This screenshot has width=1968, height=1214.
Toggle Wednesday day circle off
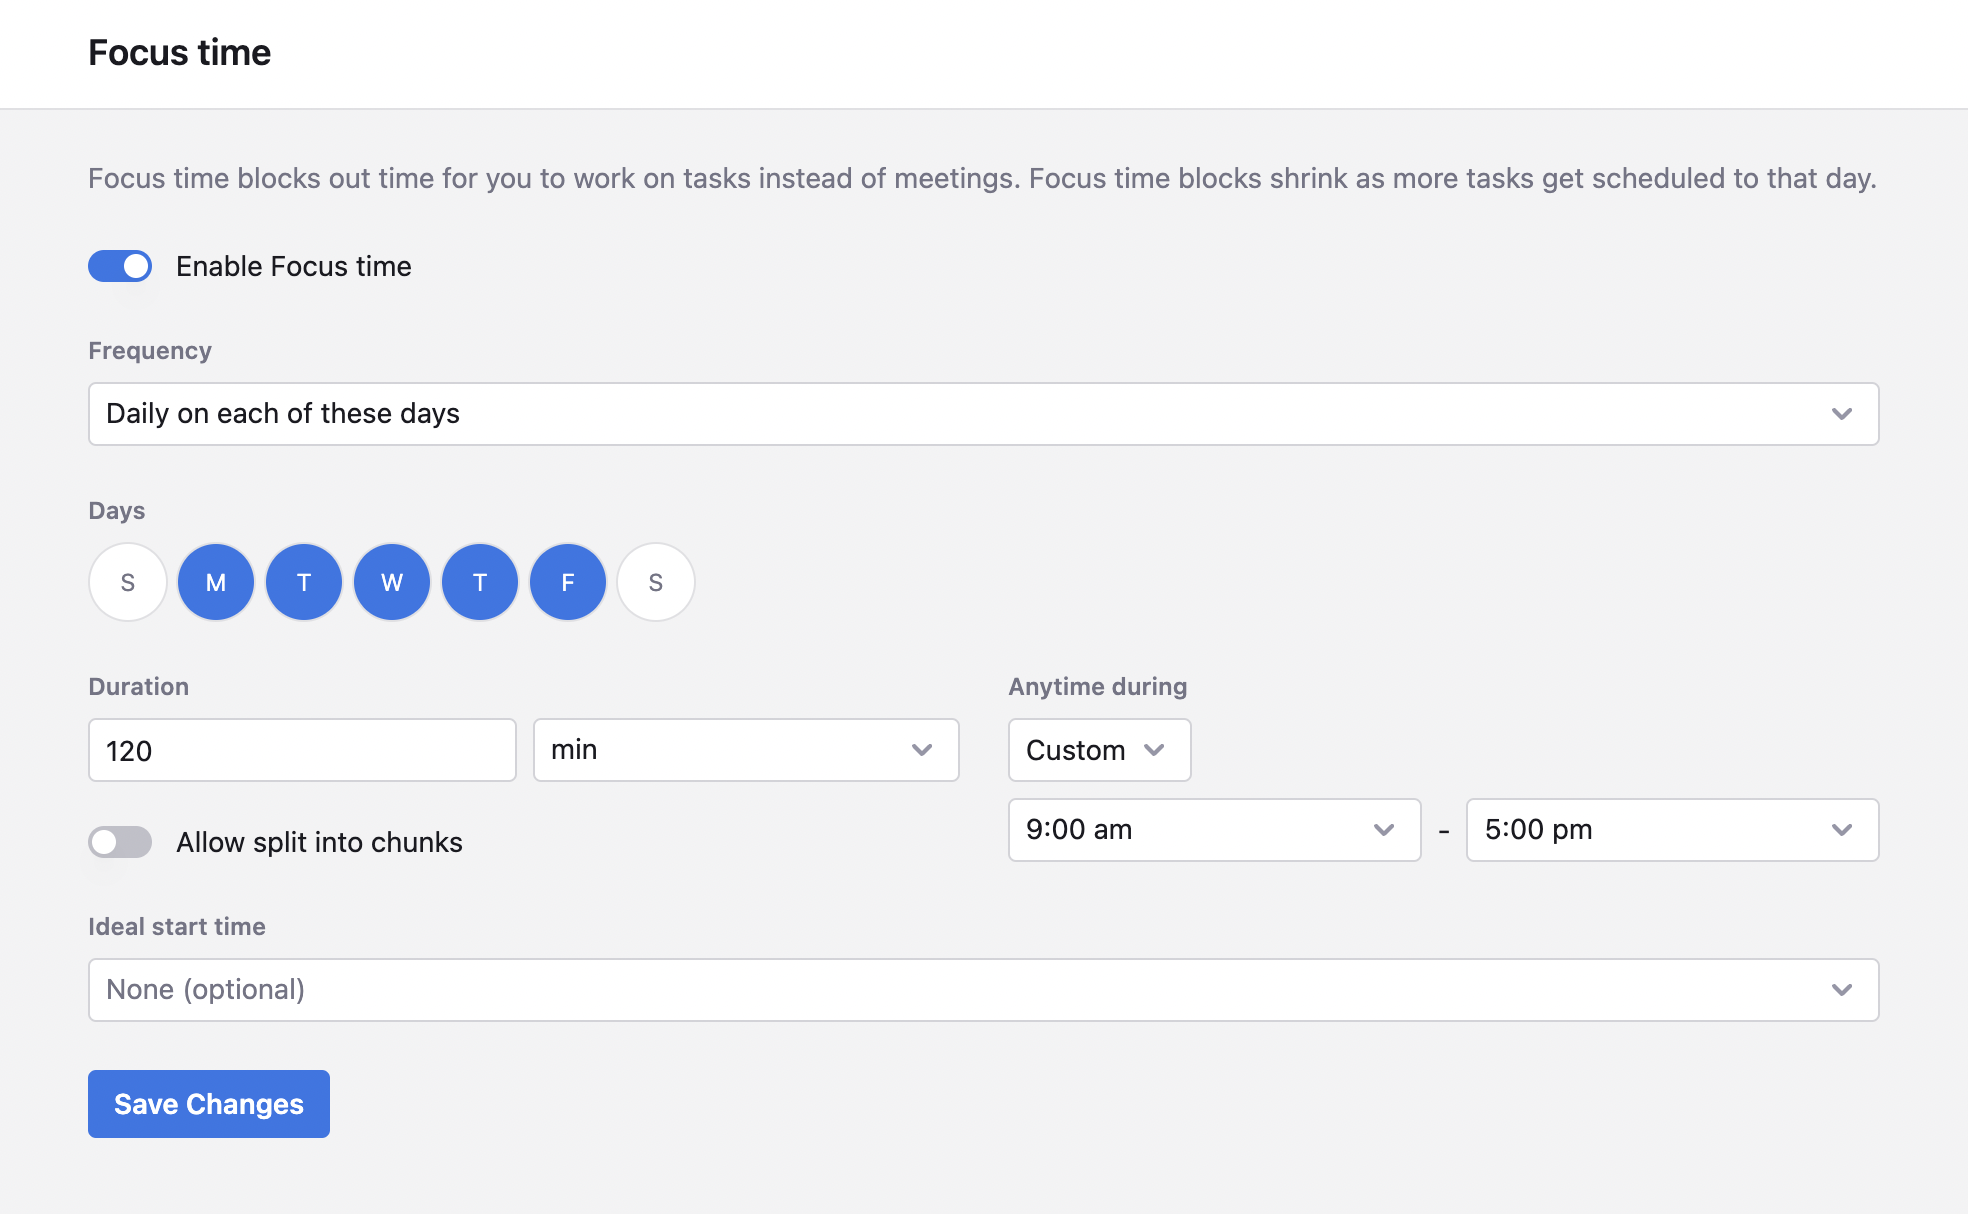coord(392,582)
